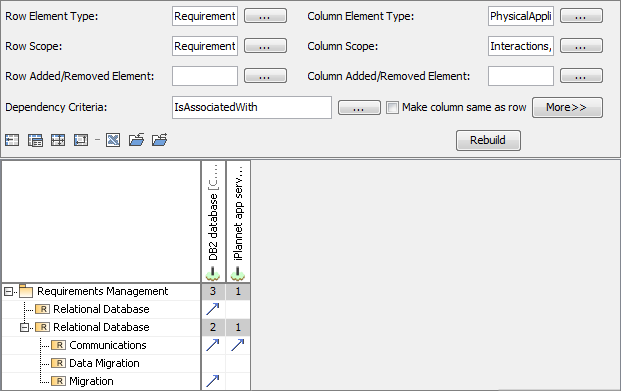Viewport: 621px width, 391px height.
Task: Open browse button for Row Element Type
Action: [265, 16]
